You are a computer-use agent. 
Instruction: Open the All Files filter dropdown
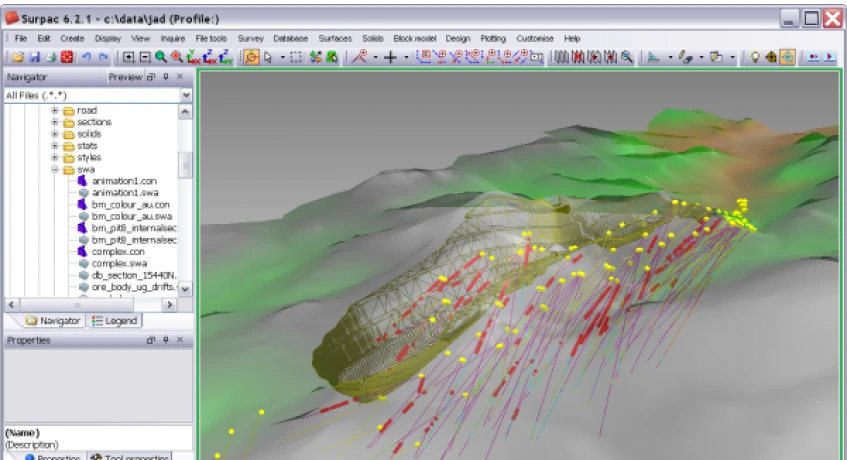pyautogui.click(x=186, y=95)
